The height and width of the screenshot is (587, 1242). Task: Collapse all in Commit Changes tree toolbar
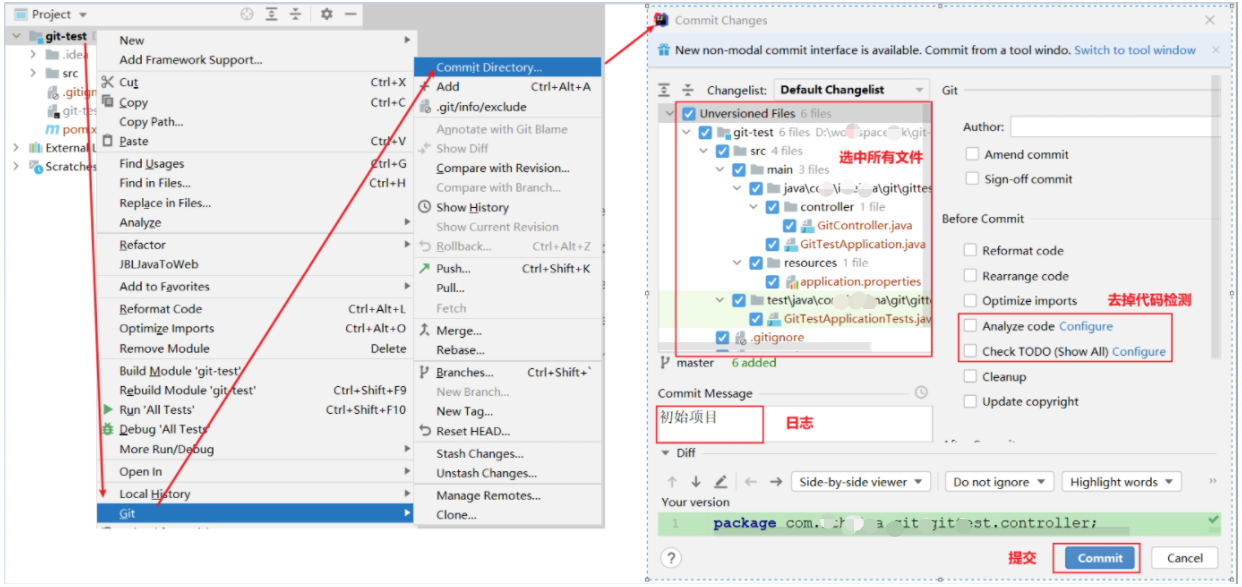(687, 89)
